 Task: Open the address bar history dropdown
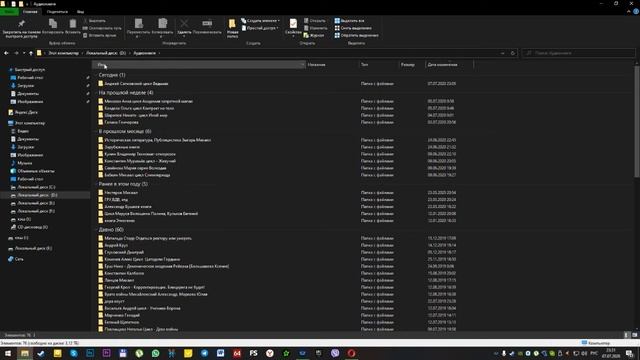click(502, 53)
